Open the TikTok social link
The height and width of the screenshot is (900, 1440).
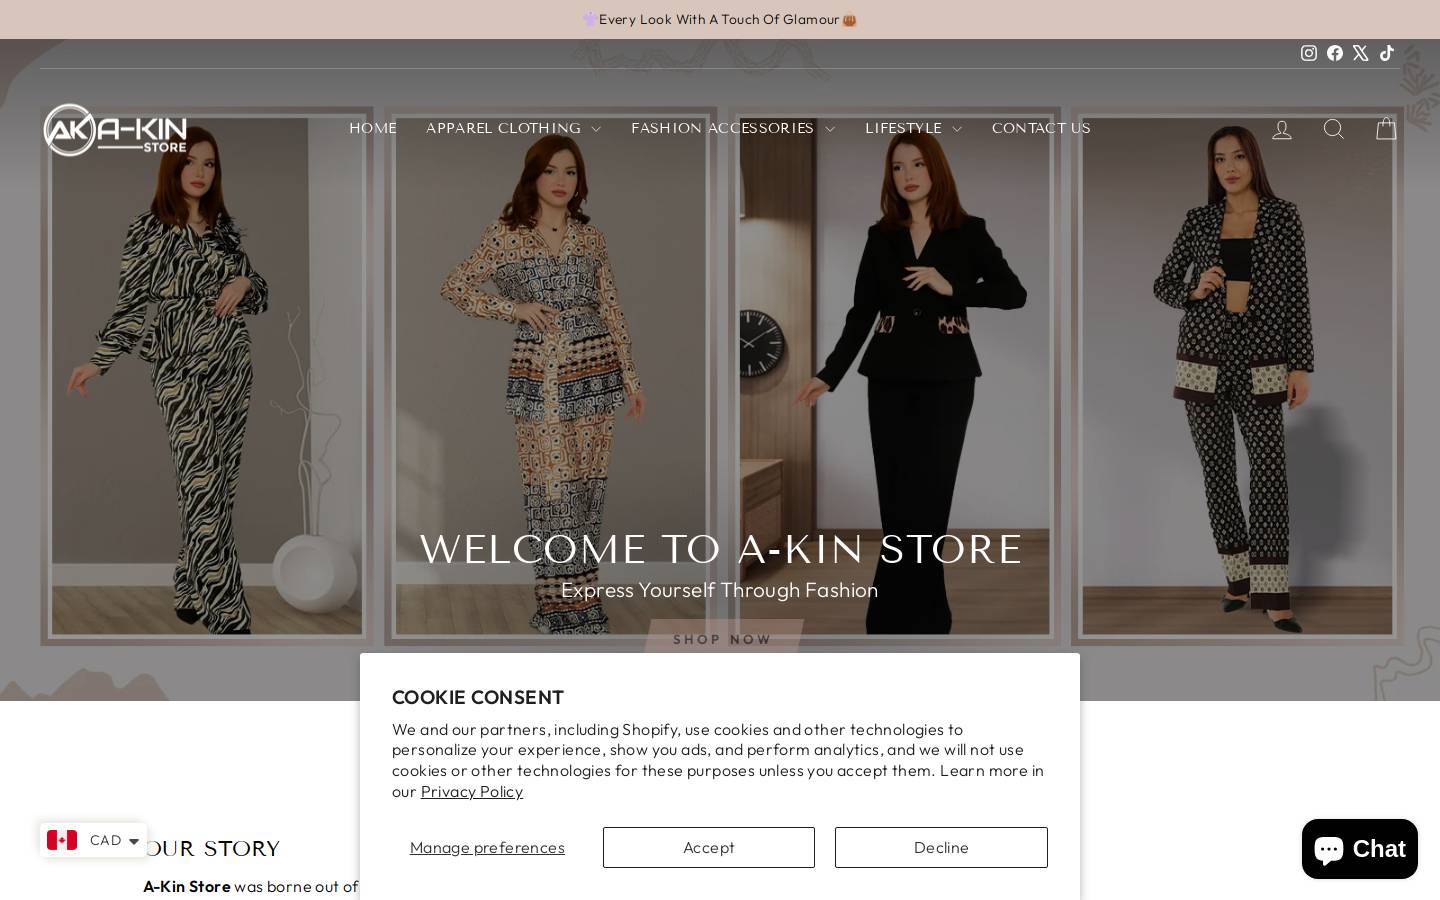point(1387,53)
